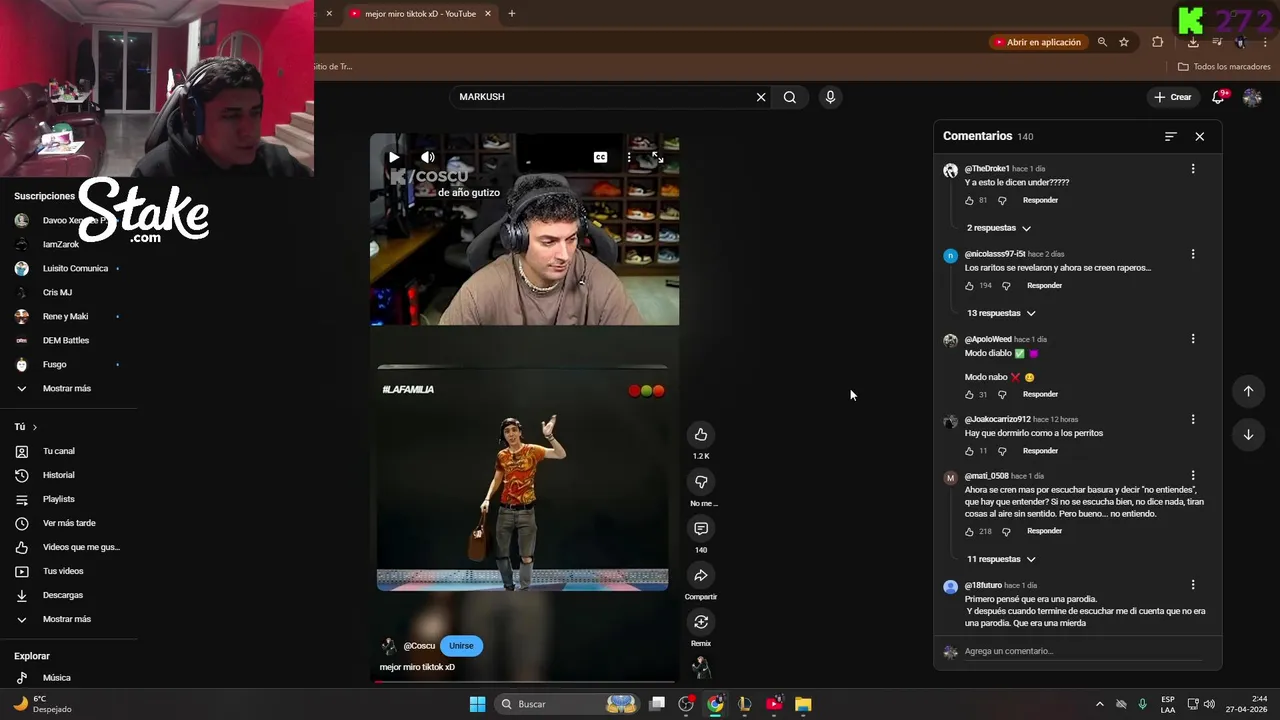Dislike @Joakocarrizo912's comment
Screen dimensions: 1280x720
tap(1002, 451)
